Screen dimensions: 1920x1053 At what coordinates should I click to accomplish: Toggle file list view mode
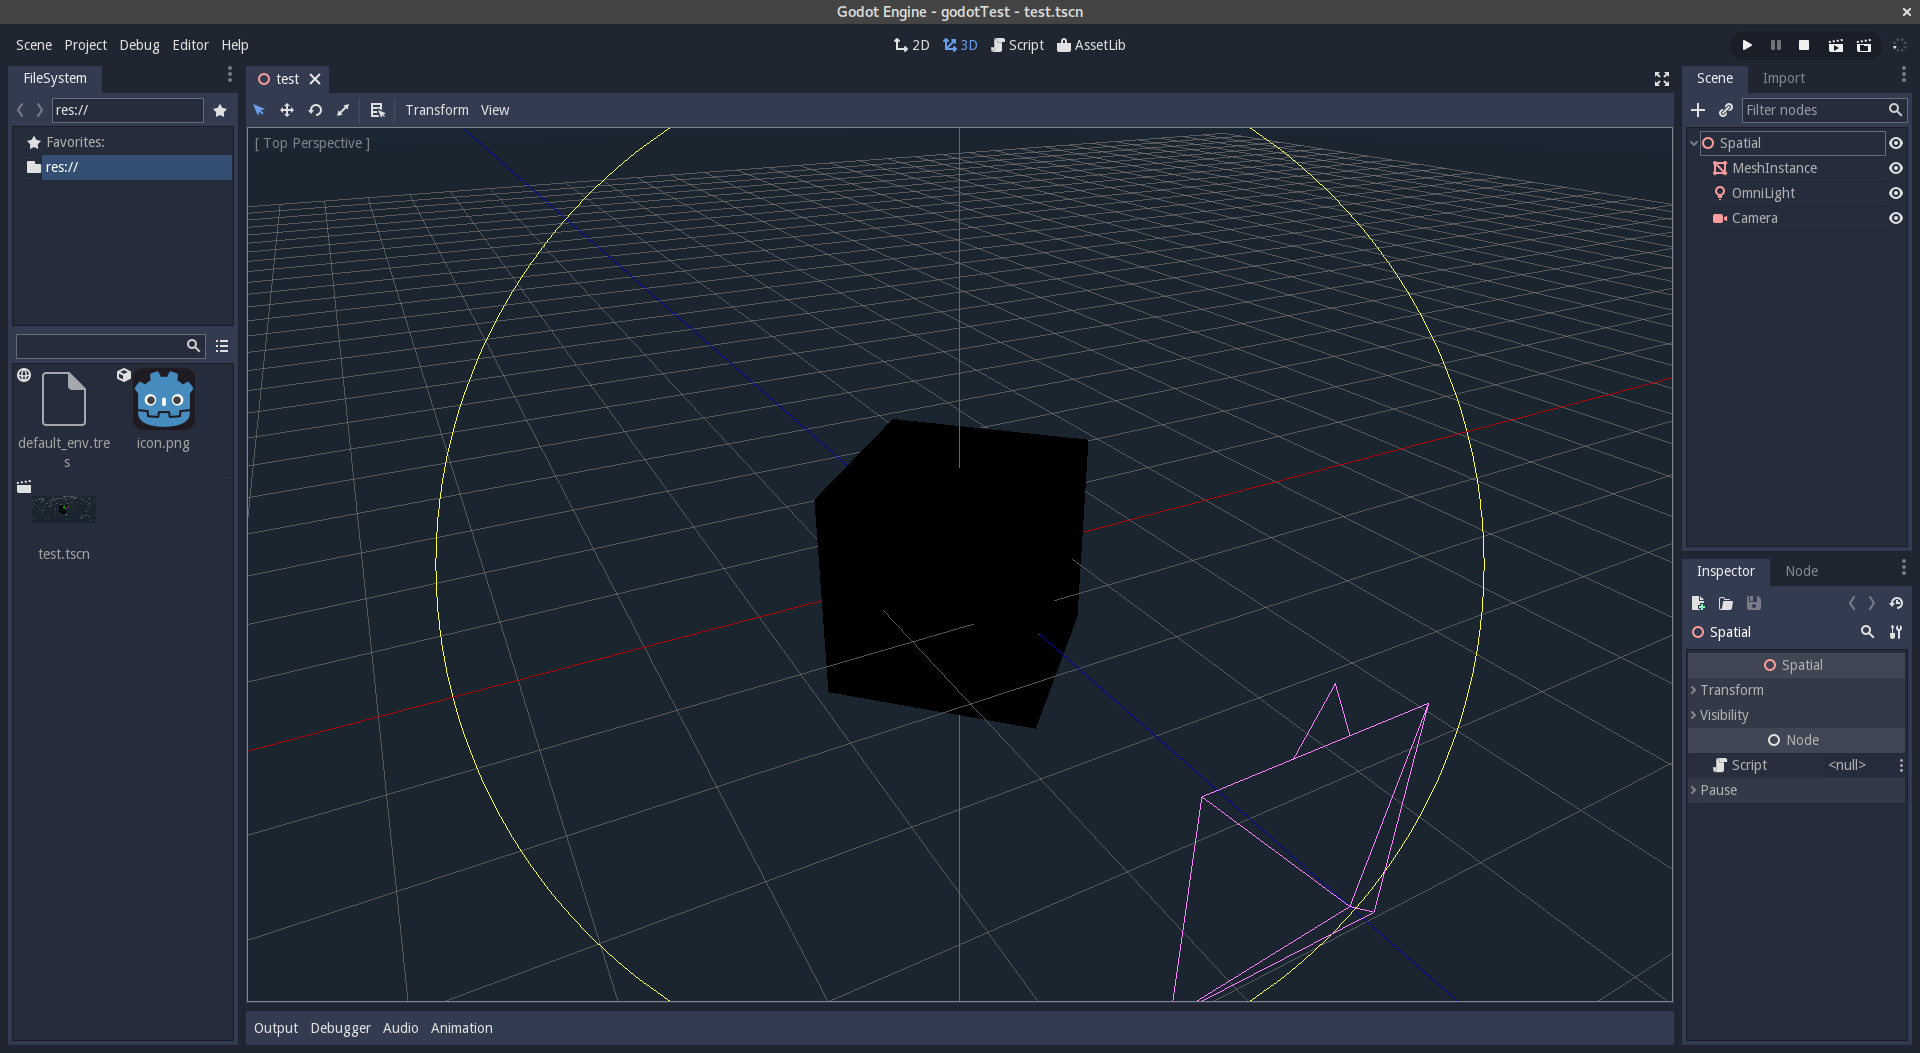click(x=222, y=346)
